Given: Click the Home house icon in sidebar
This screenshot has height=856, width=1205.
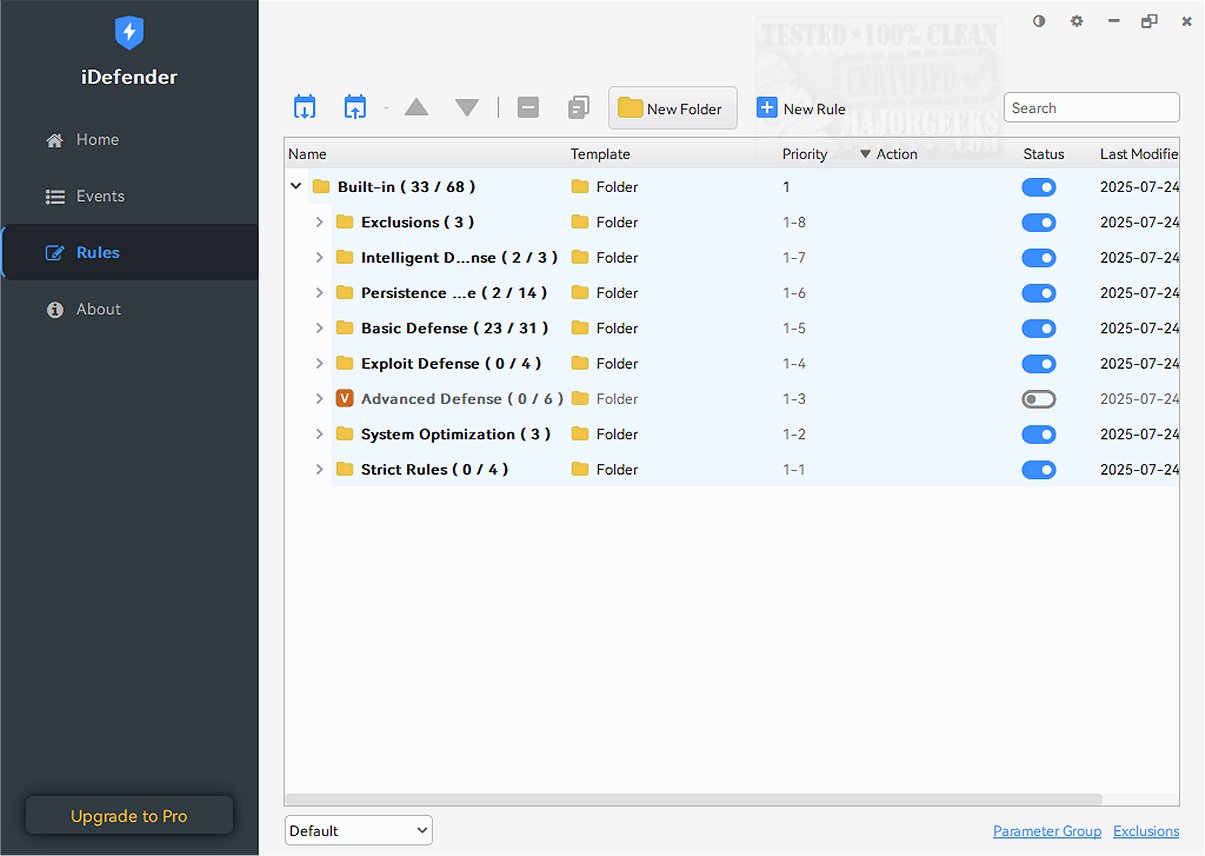Looking at the screenshot, I should coord(55,140).
